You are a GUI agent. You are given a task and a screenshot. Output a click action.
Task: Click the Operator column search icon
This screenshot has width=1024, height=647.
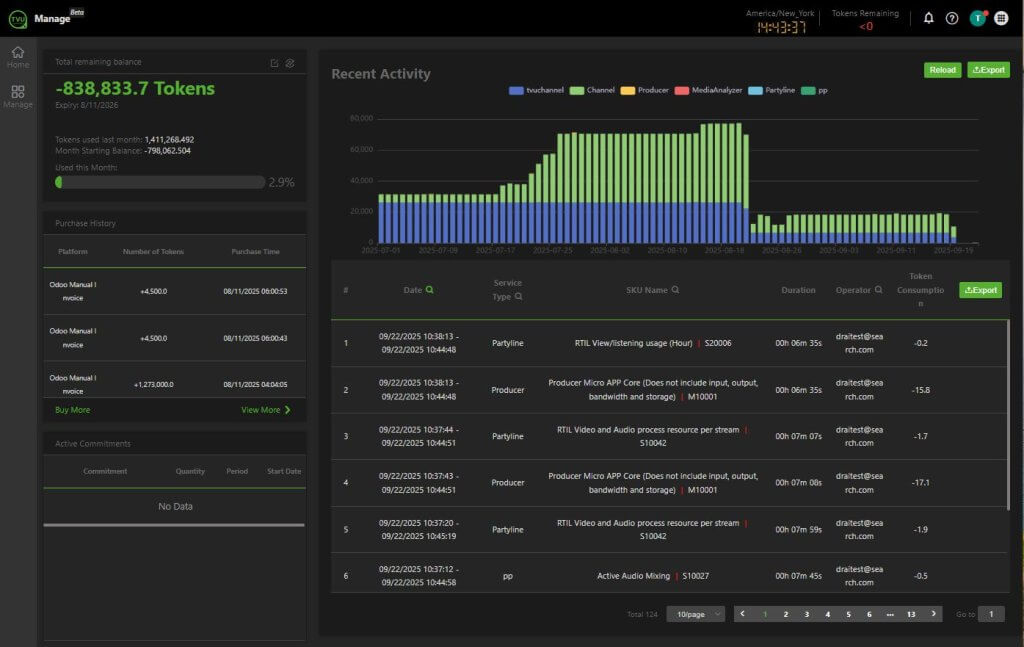pyautogui.click(x=879, y=290)
